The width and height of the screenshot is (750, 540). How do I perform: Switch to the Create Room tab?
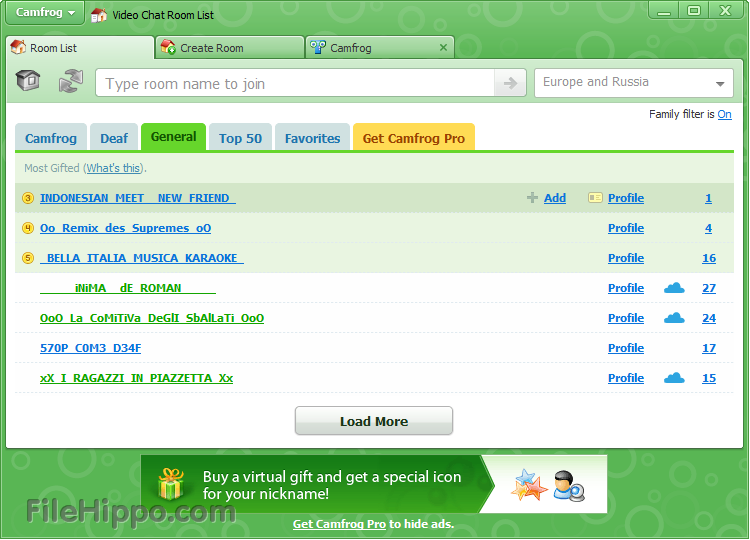[211, 48]
